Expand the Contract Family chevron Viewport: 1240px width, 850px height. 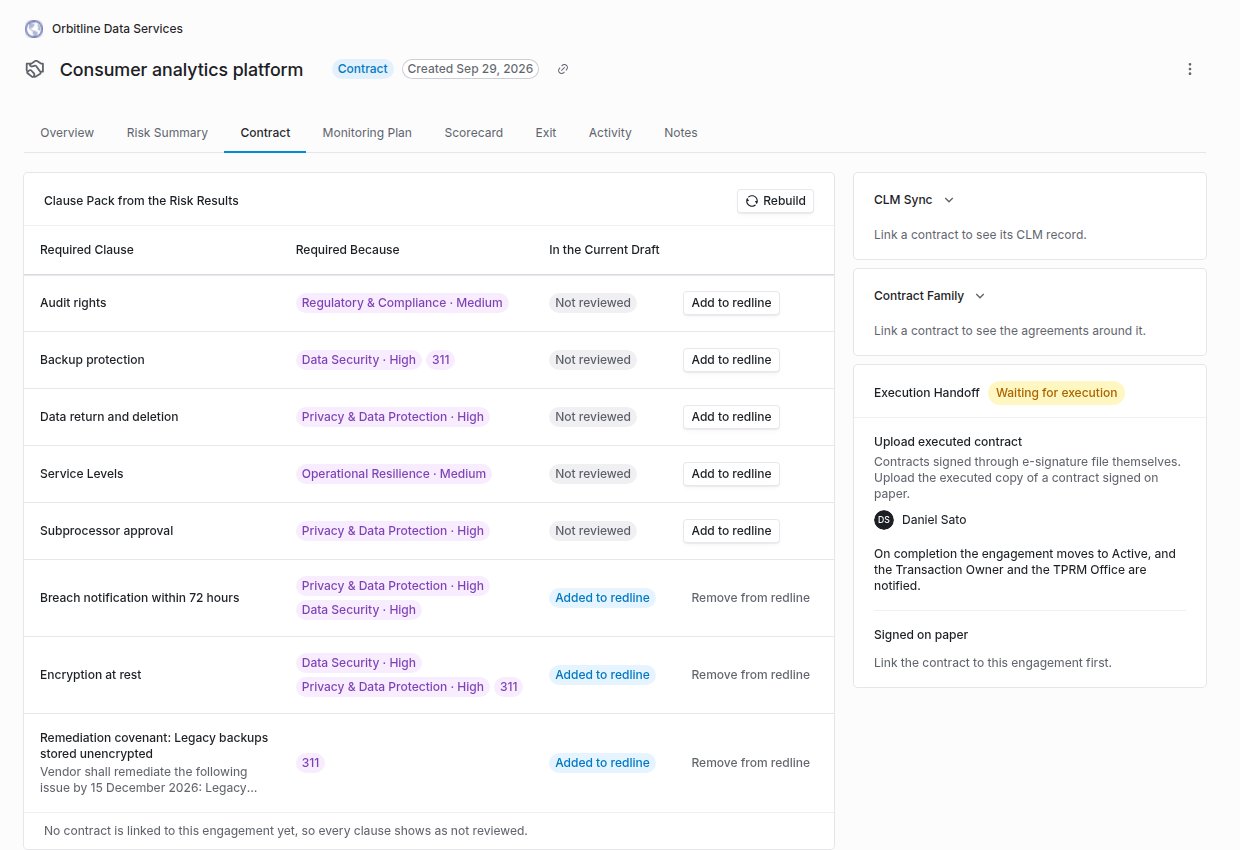pos(980,296)
